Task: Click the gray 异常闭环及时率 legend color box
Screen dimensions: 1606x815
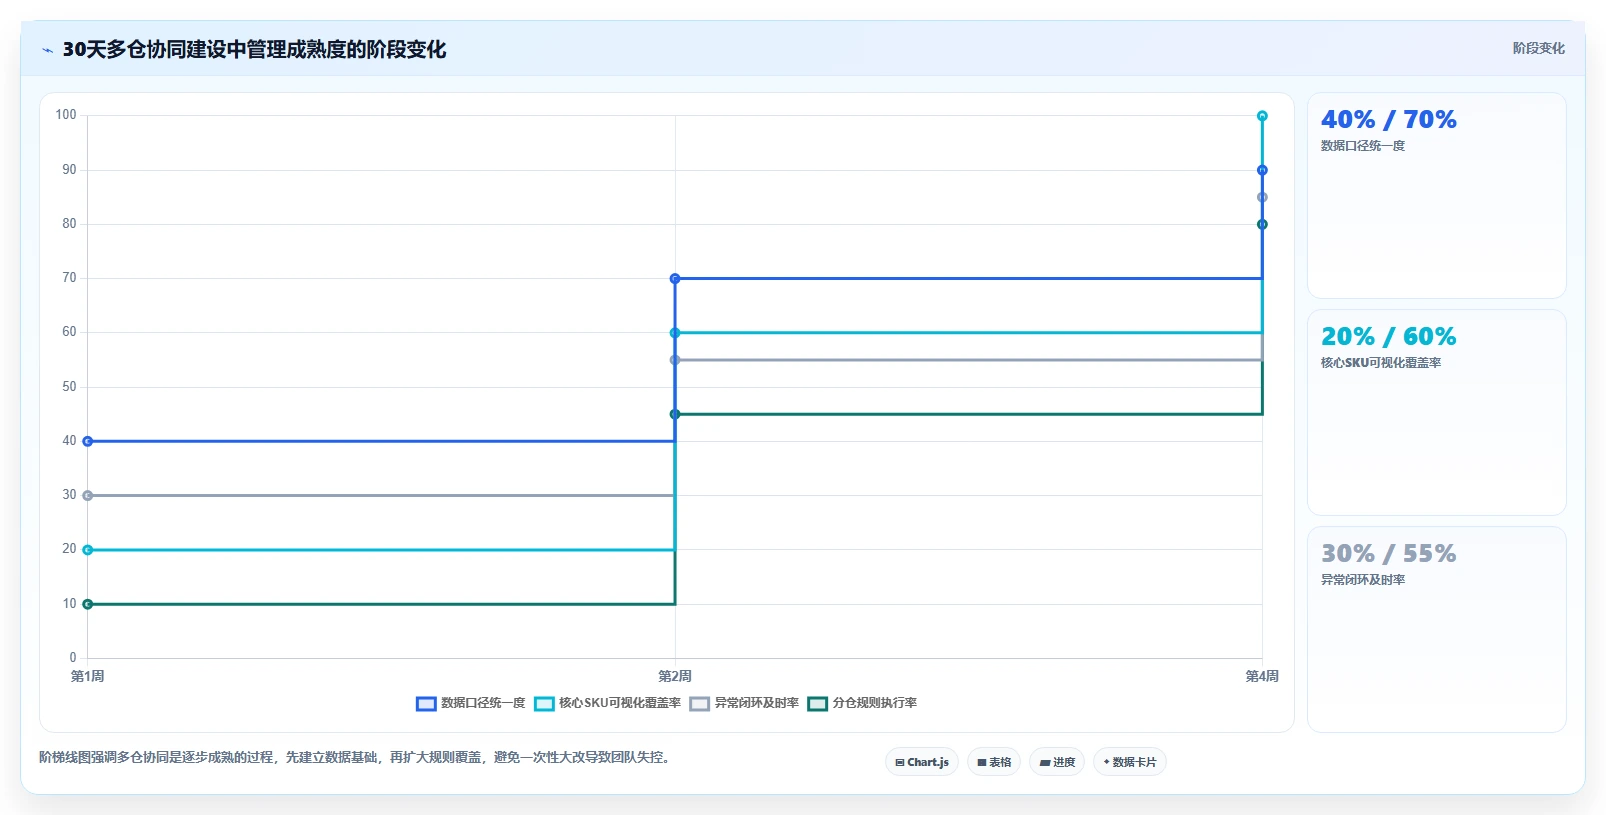Action: [700, 704]
